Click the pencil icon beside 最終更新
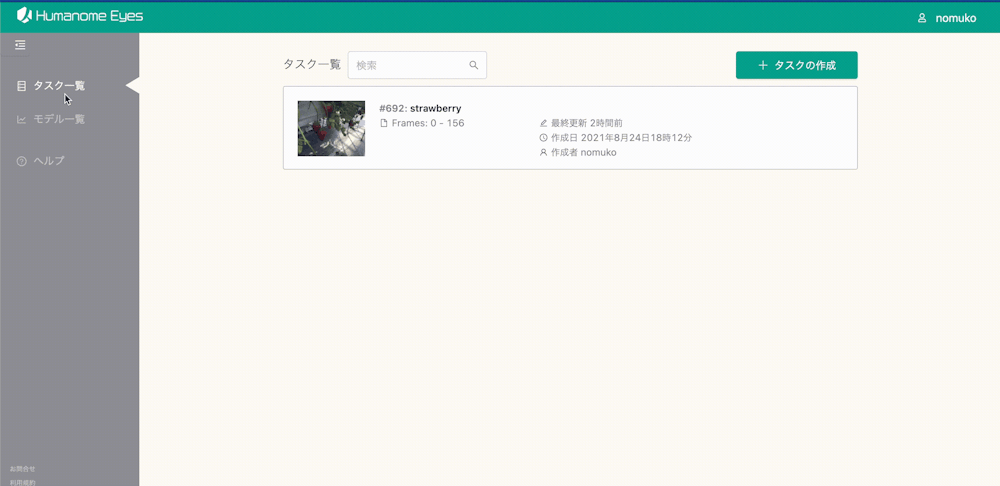 point(544,123)
